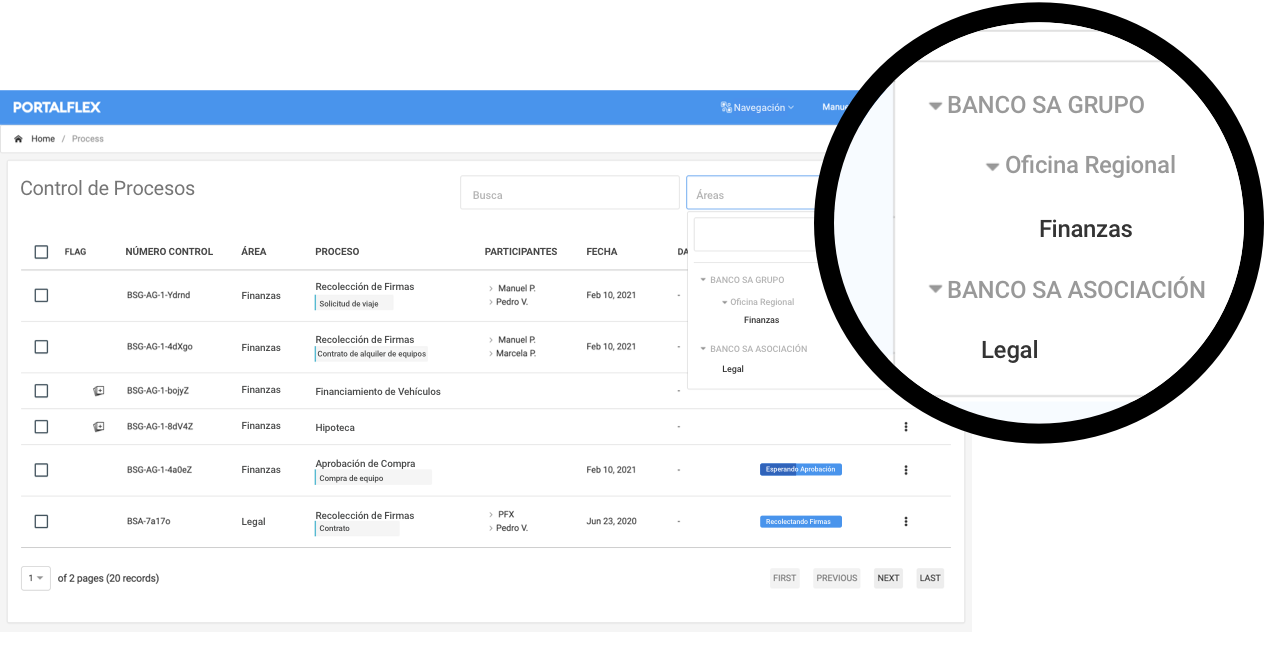The width and height of the screenshot is (1264, 670).
Task: Click the flag icon for BSG-AG-1-bojyZ
Action: click(x=98, y=391)
